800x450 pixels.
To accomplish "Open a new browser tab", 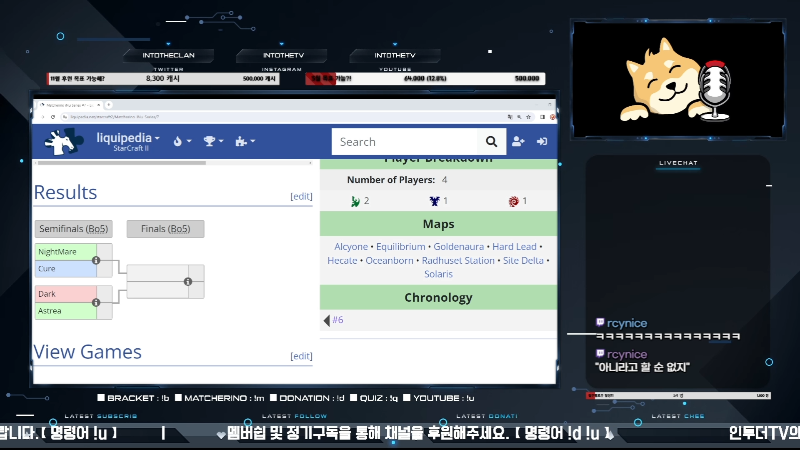I will coord(109,105).
